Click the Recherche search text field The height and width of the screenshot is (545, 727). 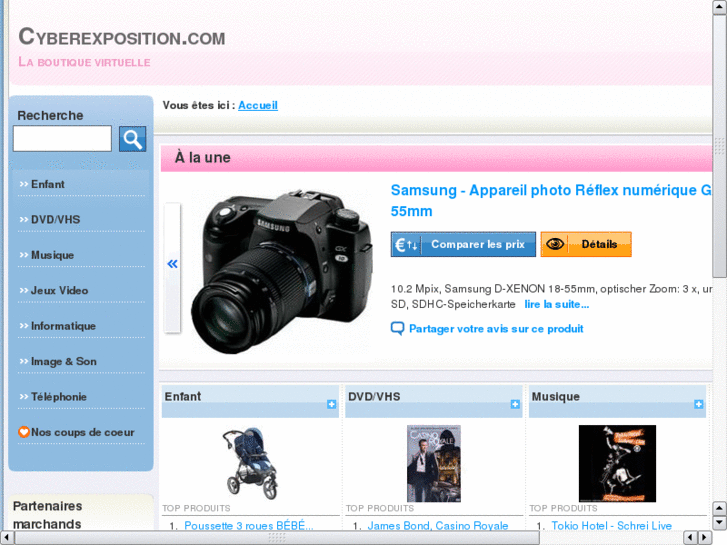[x=62, y=138]
